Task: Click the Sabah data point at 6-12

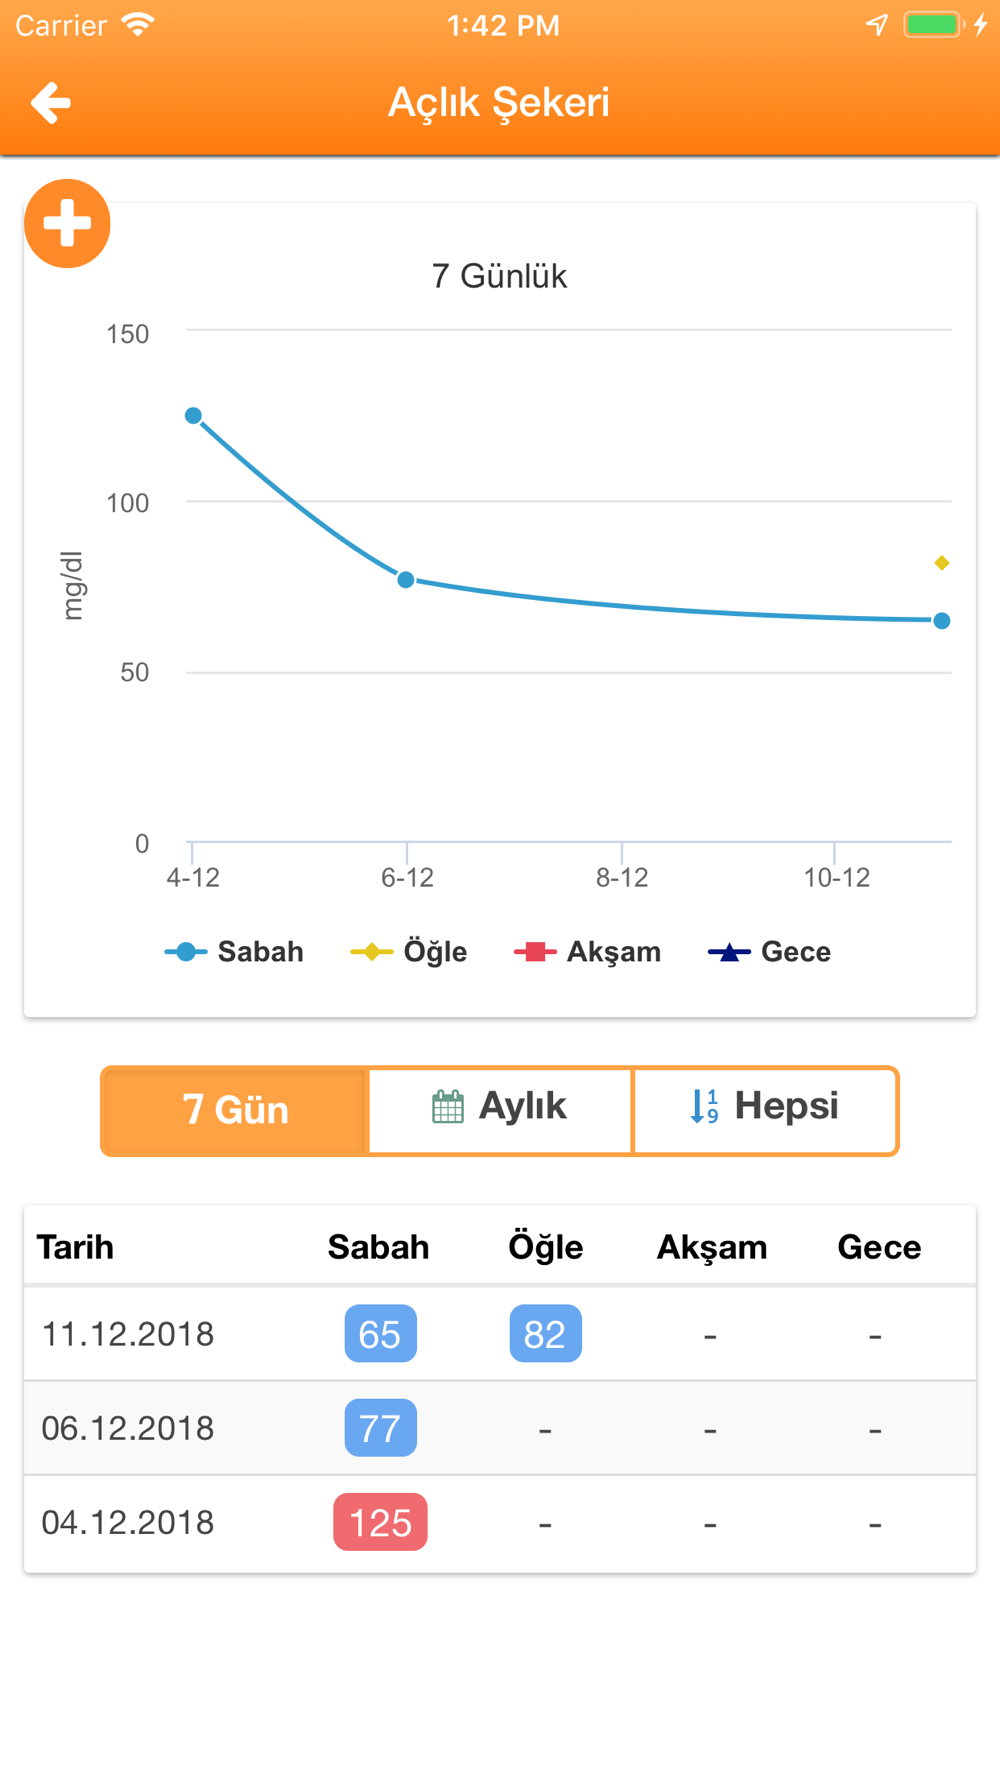Action: [406, 580]
